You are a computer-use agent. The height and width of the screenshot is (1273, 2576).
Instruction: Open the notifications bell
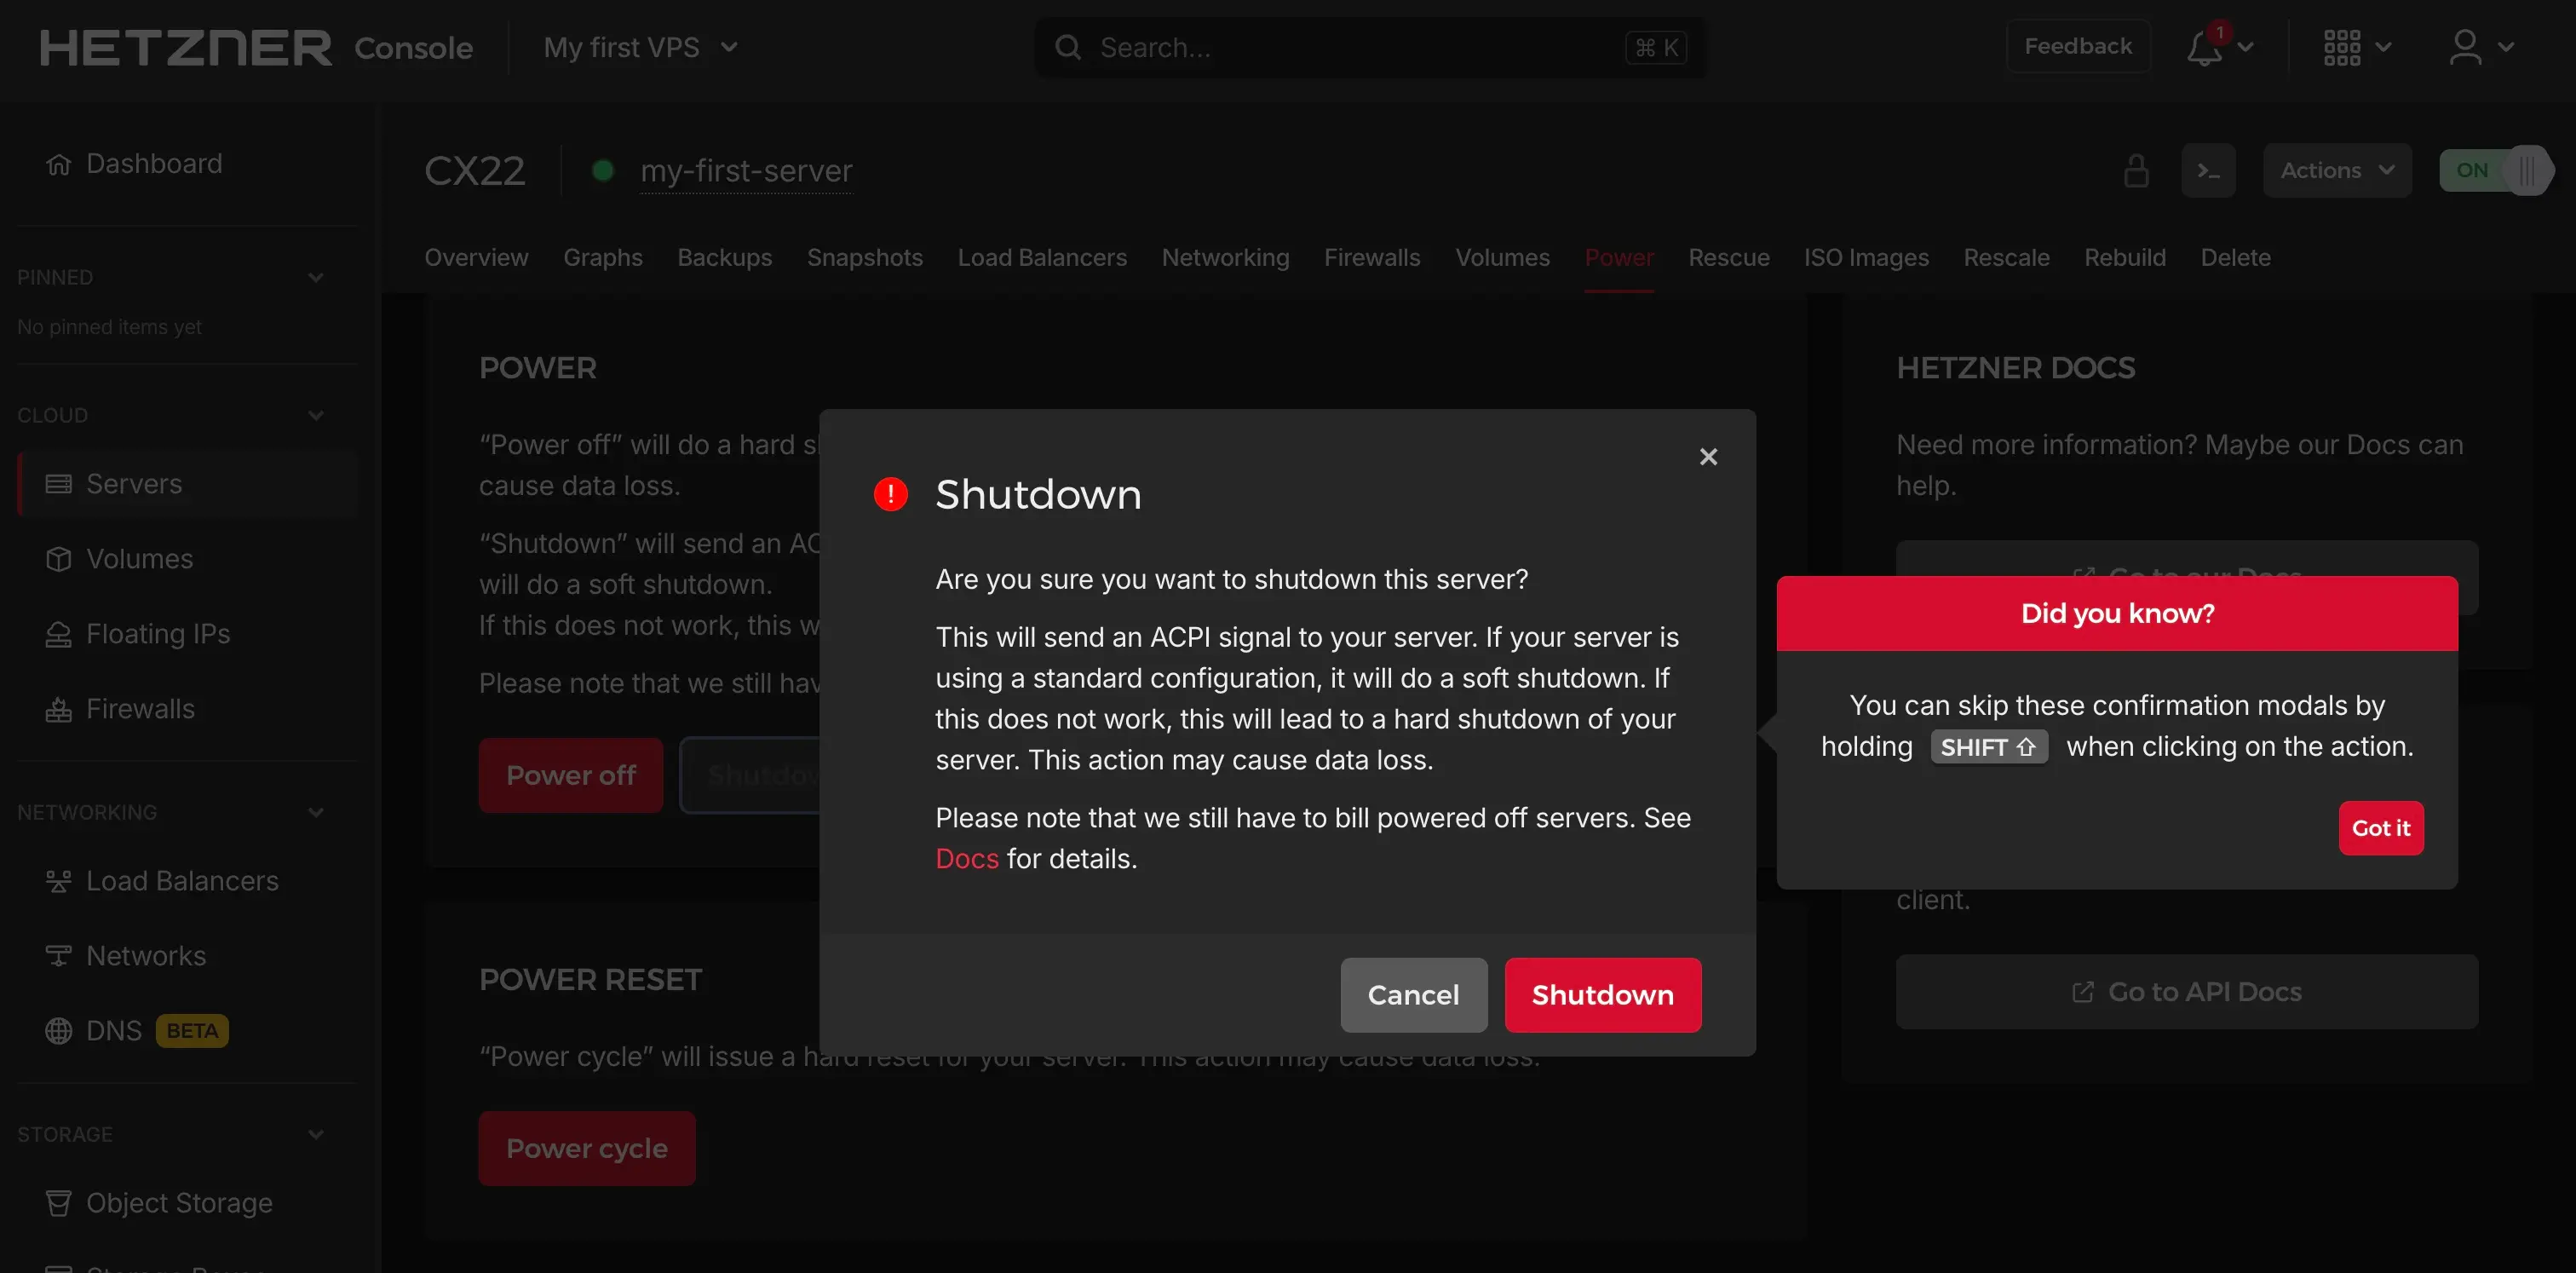pos(2205,47)
